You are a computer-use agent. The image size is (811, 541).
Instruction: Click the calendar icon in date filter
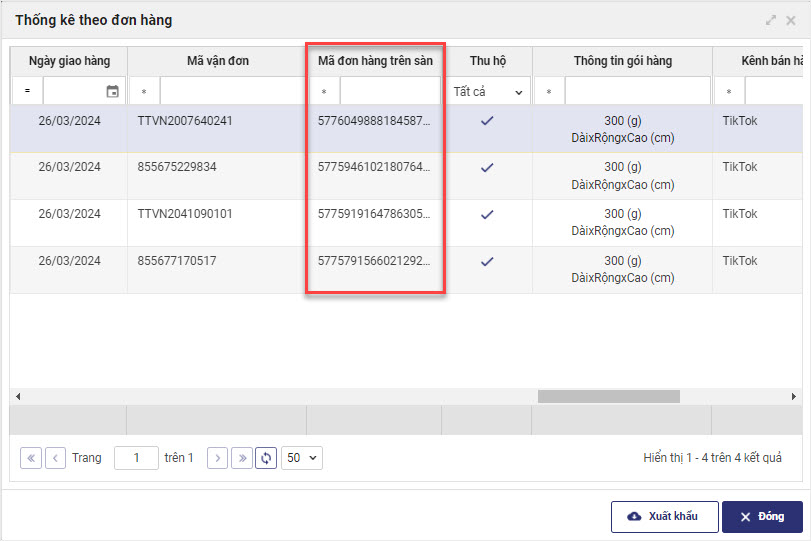tap(112, 92)
